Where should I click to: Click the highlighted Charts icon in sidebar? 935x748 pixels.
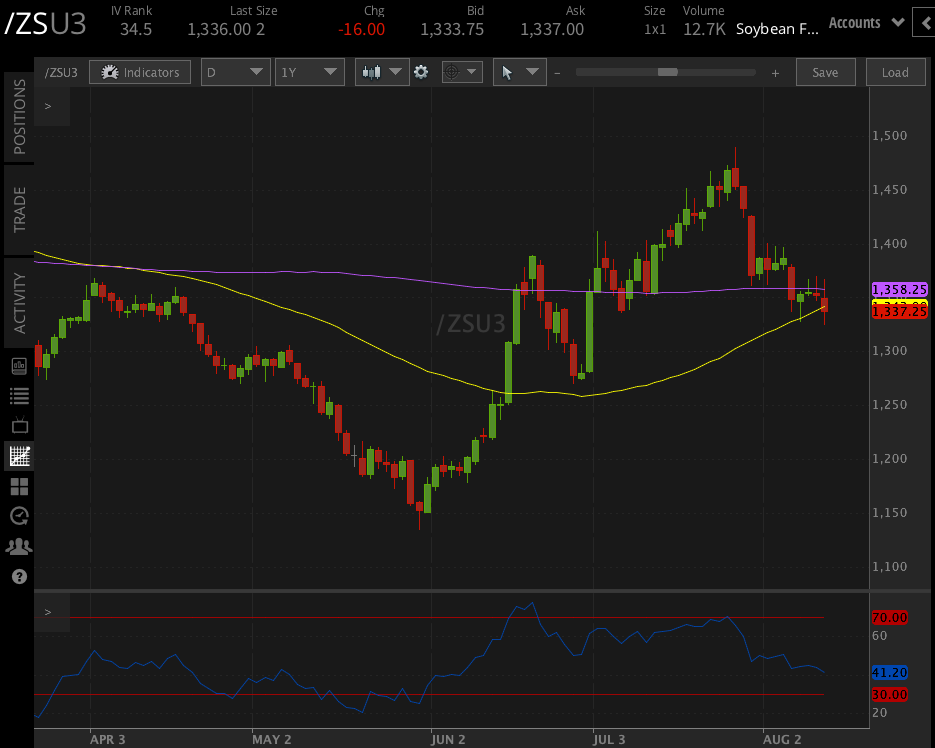click(x=19, y=455)
